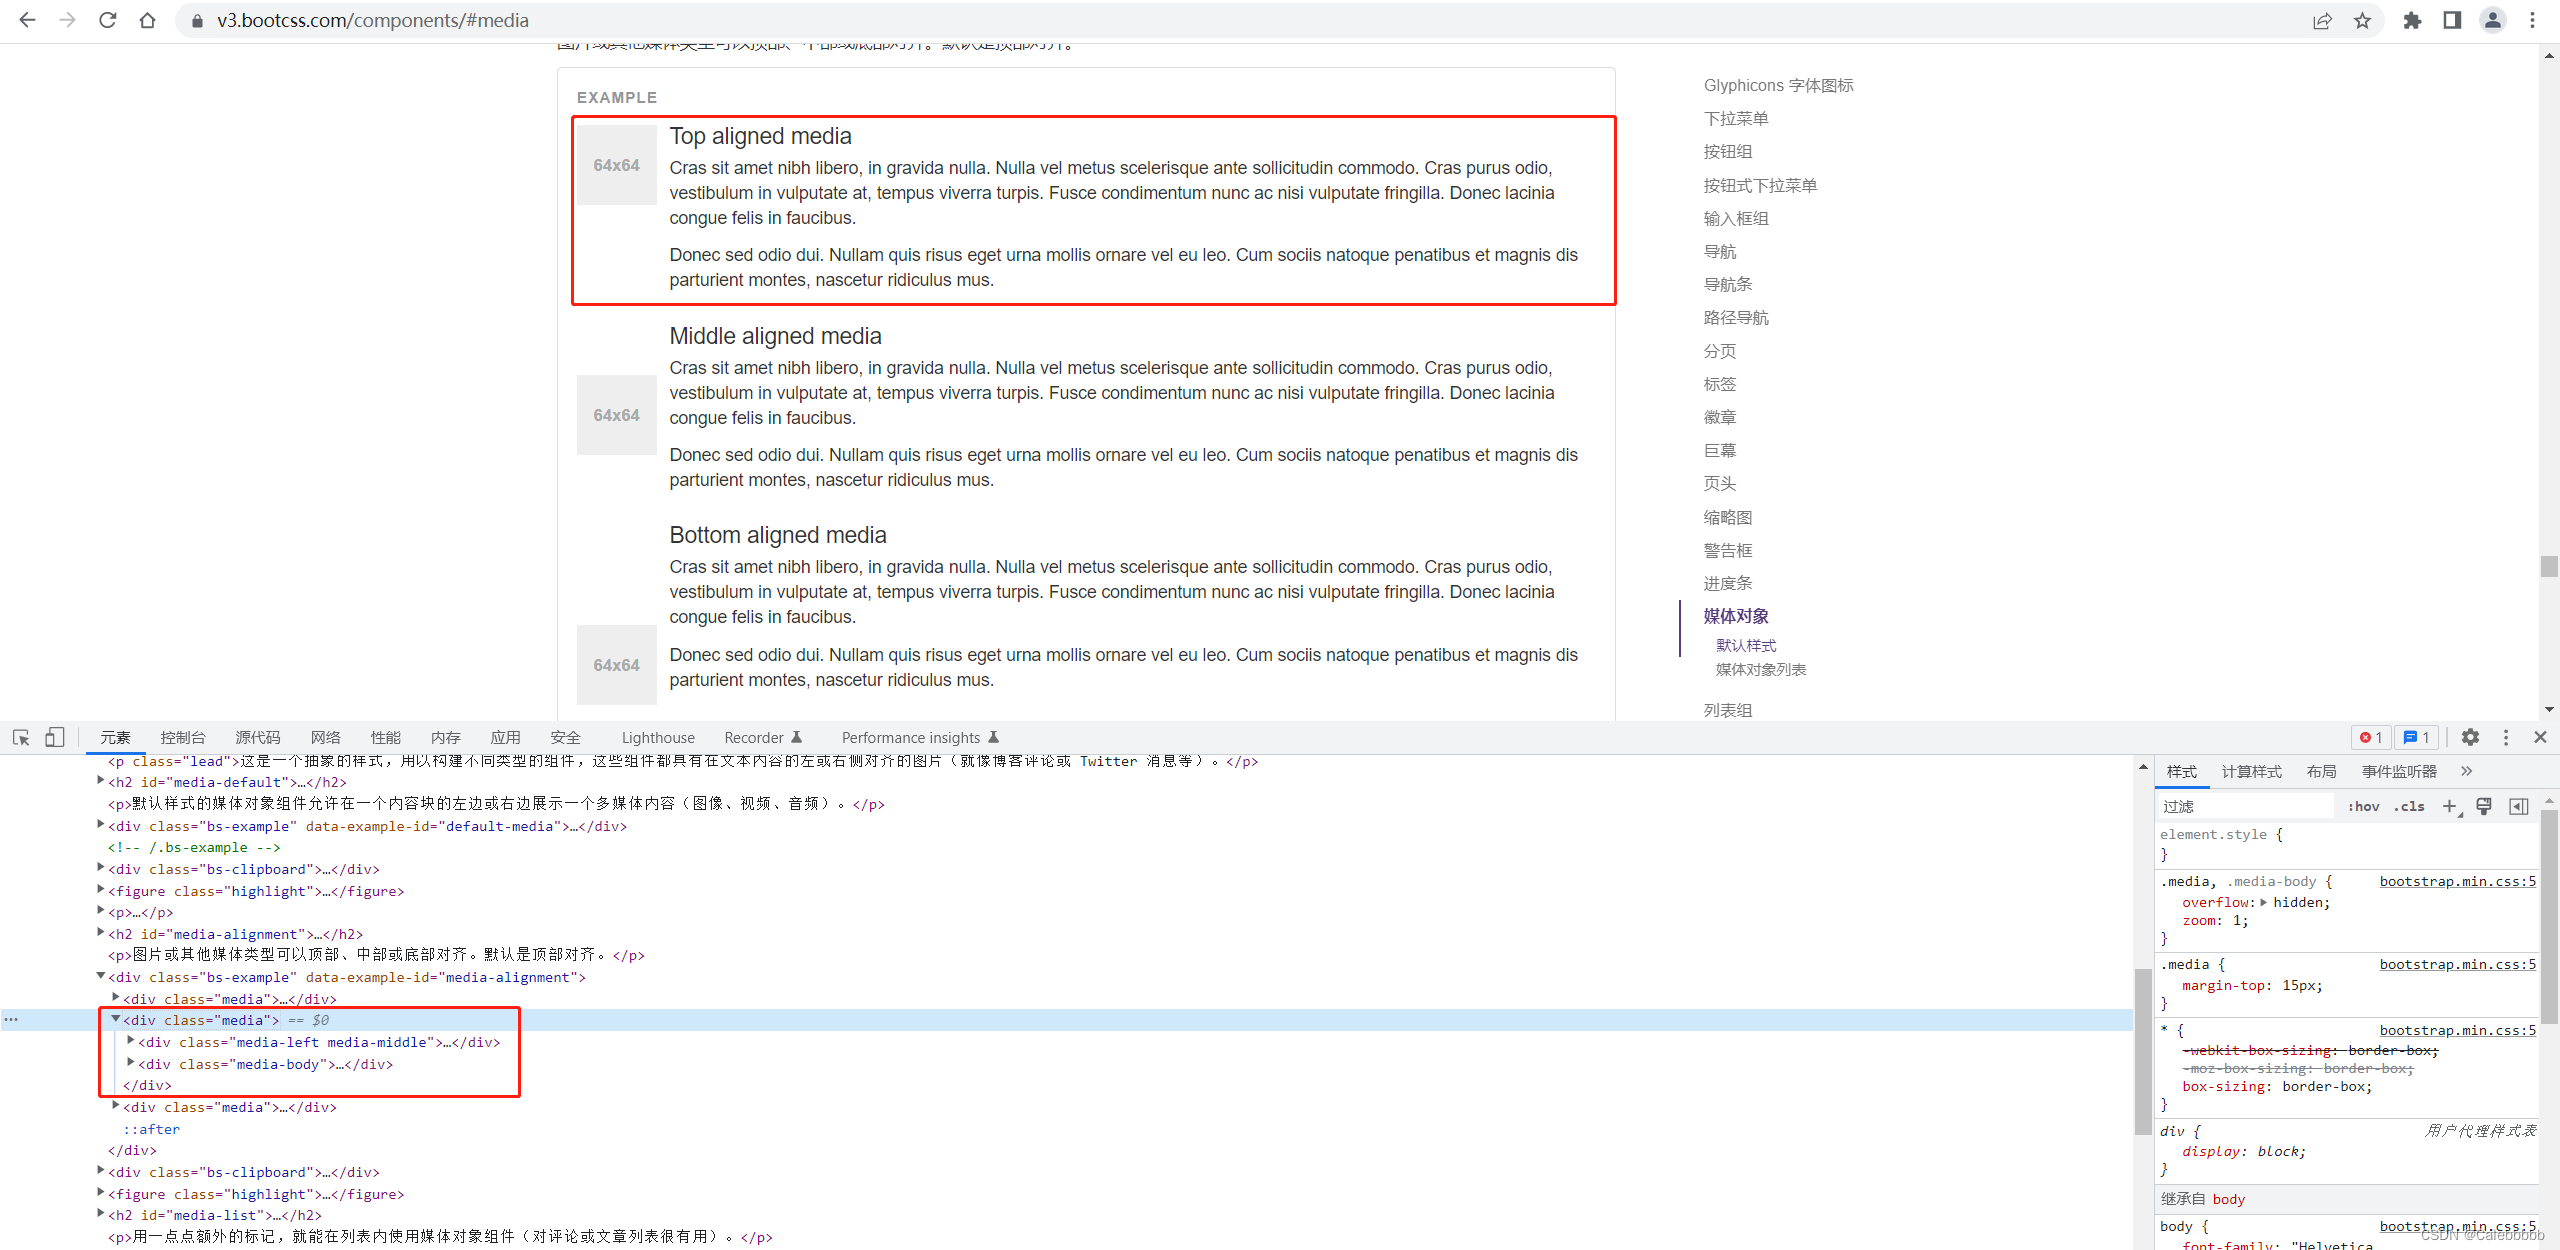The height and width of the screenshot is (1250, 2560).
Task: Go to 下拉菜单 in the sidebar
Action: coord(1736,118)
